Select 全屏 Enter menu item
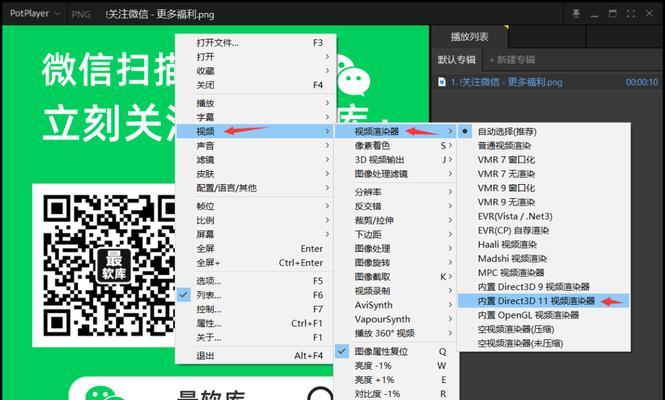Screen dimensions: 665x400 (x=256, y=249)
